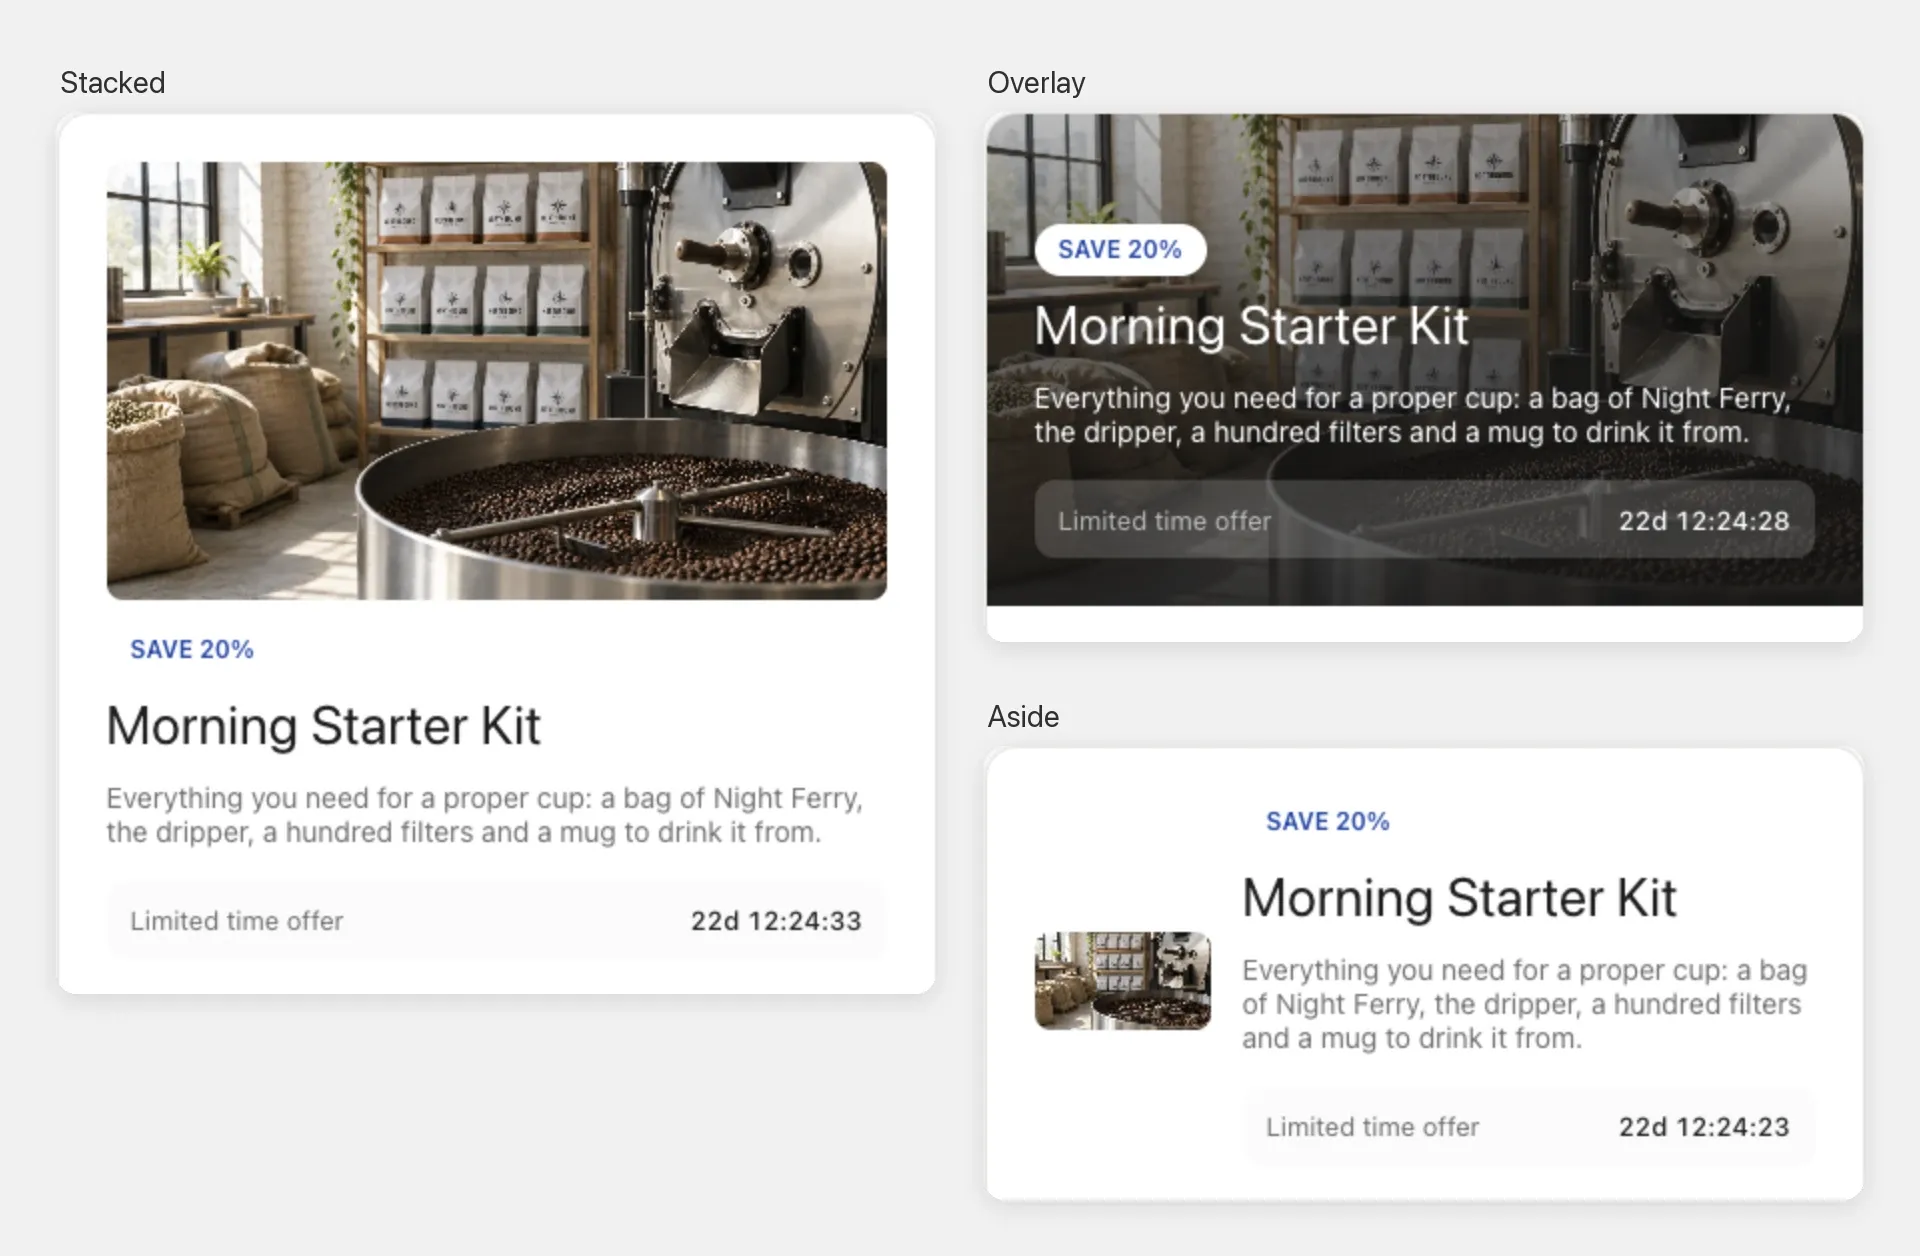Click the 22d 12:24:33 countdown in Stacked card

(x=776, y=921)
